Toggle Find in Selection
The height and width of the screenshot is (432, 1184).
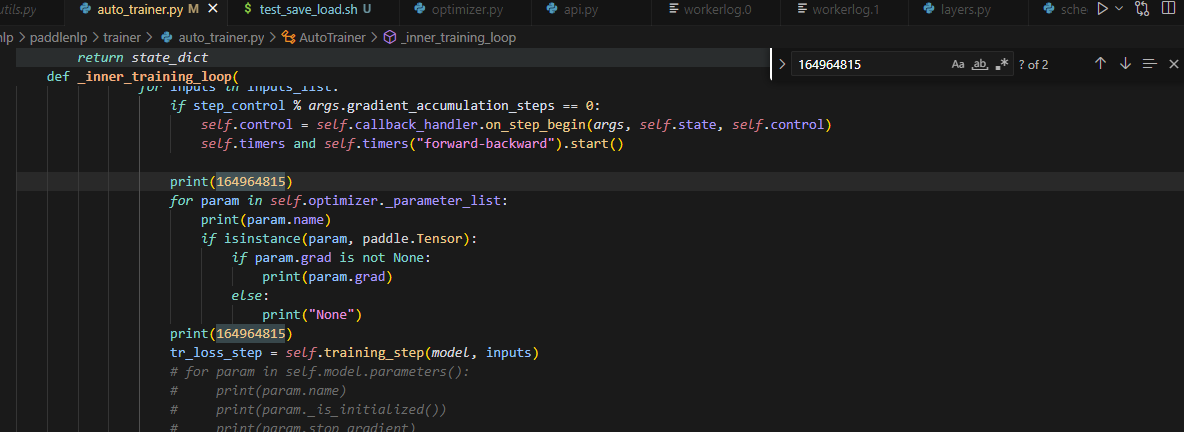(1150, 64)
